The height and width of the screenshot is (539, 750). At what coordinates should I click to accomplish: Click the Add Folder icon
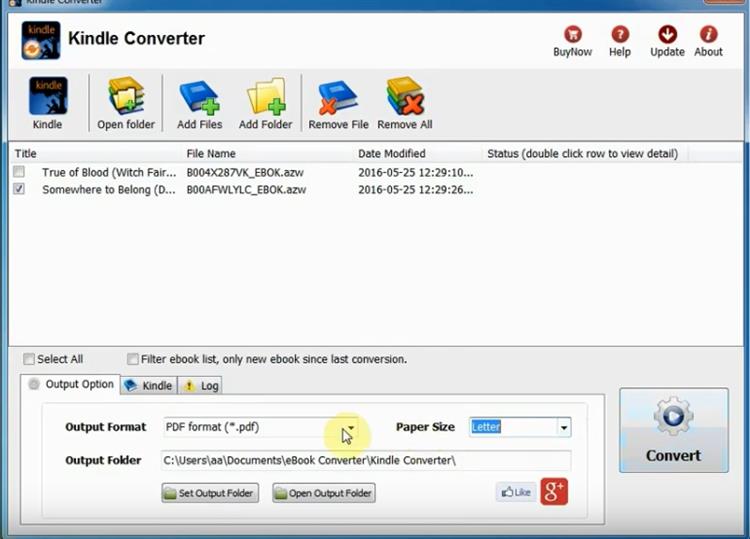pyautogui.click(x=266, y=97)
